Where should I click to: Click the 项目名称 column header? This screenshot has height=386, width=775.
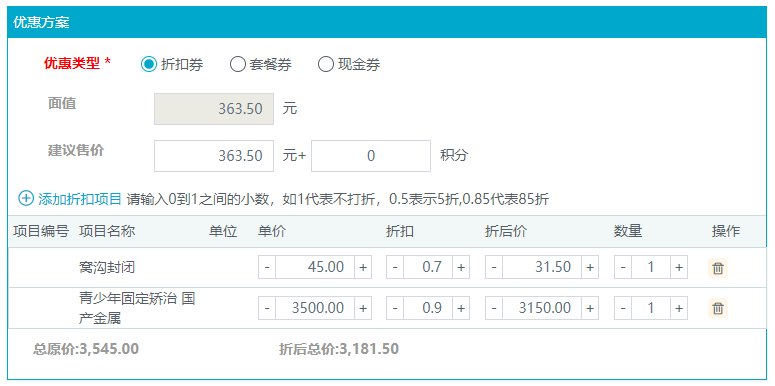tap(107, 231)
